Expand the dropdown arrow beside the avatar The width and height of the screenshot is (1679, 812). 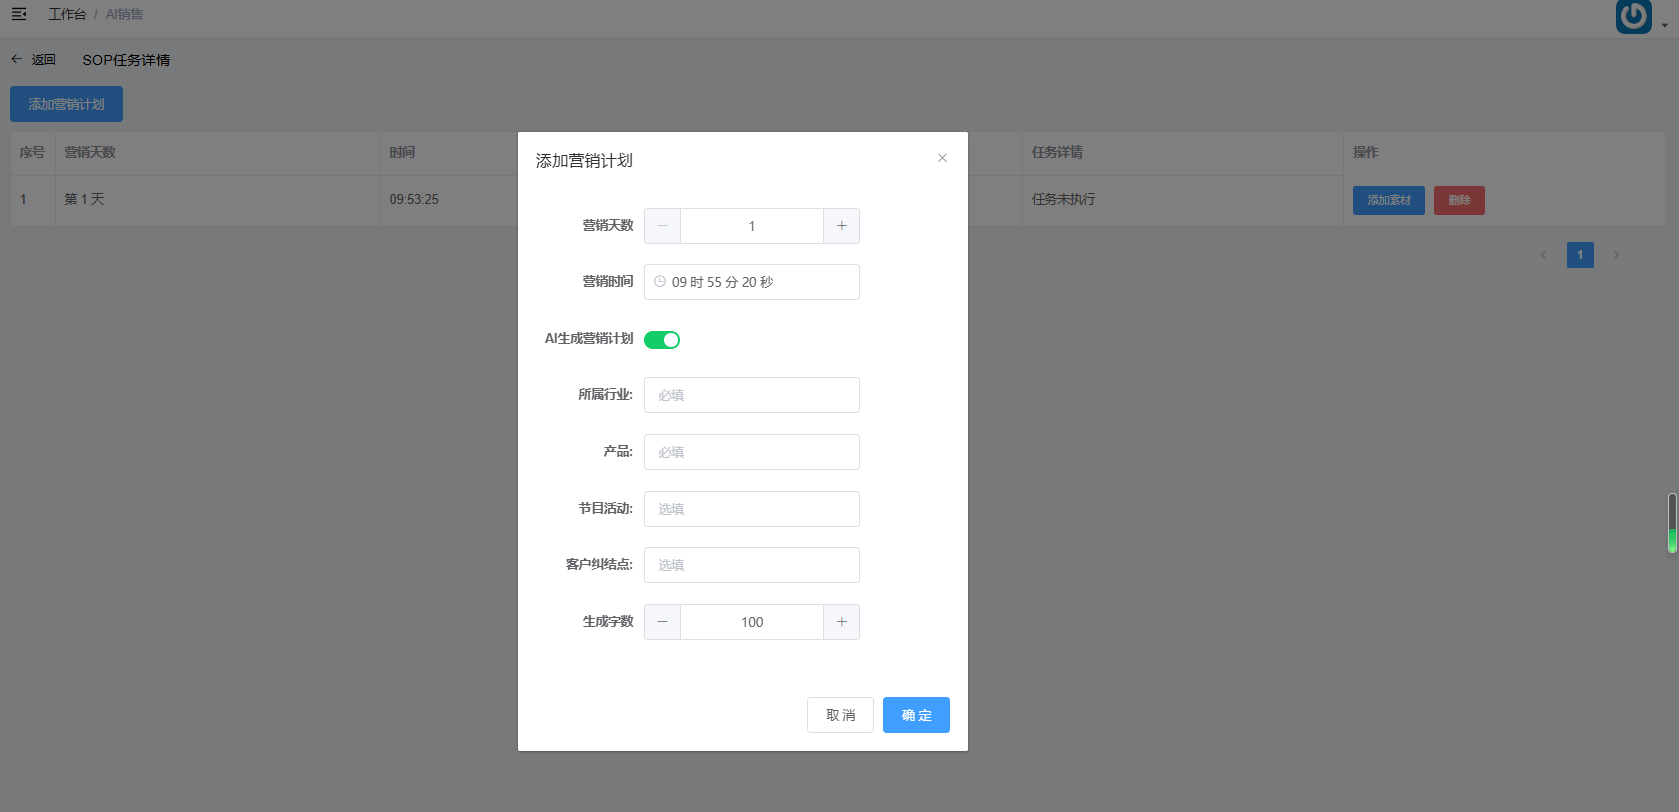(x=1665, y=26)
